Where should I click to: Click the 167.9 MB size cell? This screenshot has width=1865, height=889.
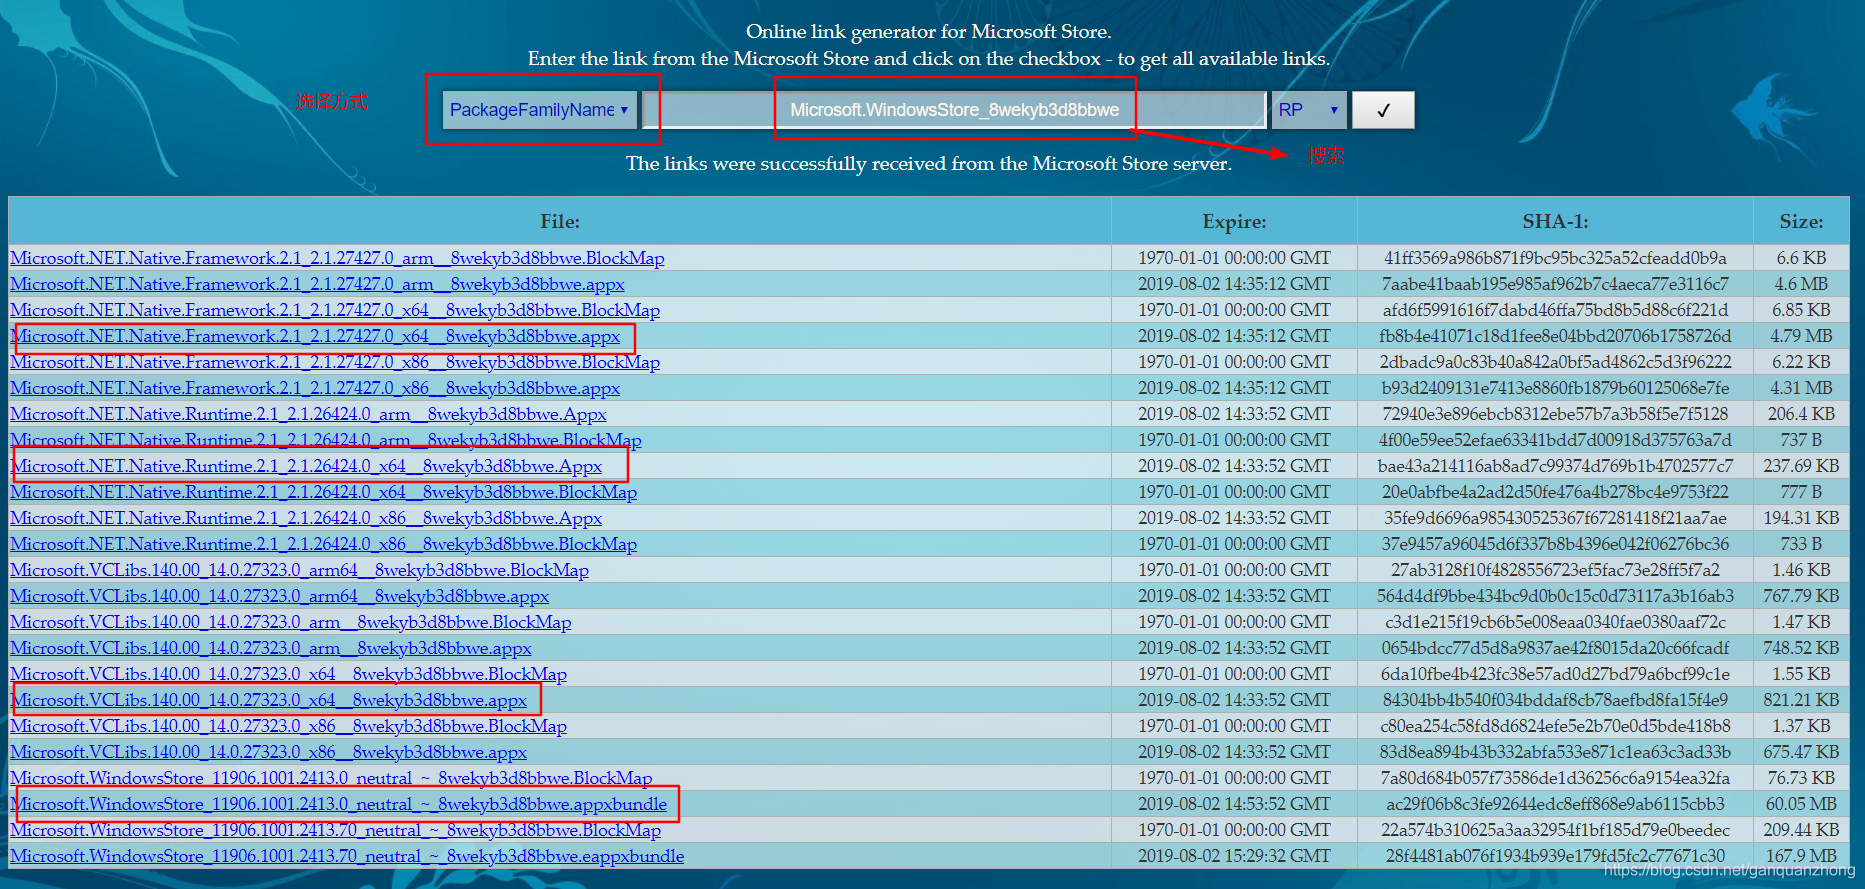(x=1801, y=856)
